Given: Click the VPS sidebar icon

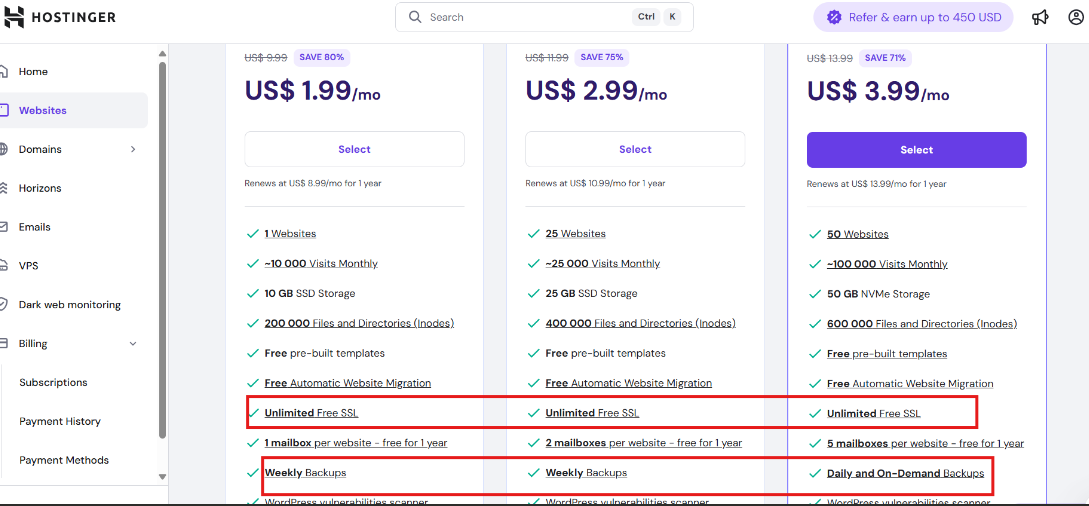Looking at the screenshot, I should (x=3, y=266).
